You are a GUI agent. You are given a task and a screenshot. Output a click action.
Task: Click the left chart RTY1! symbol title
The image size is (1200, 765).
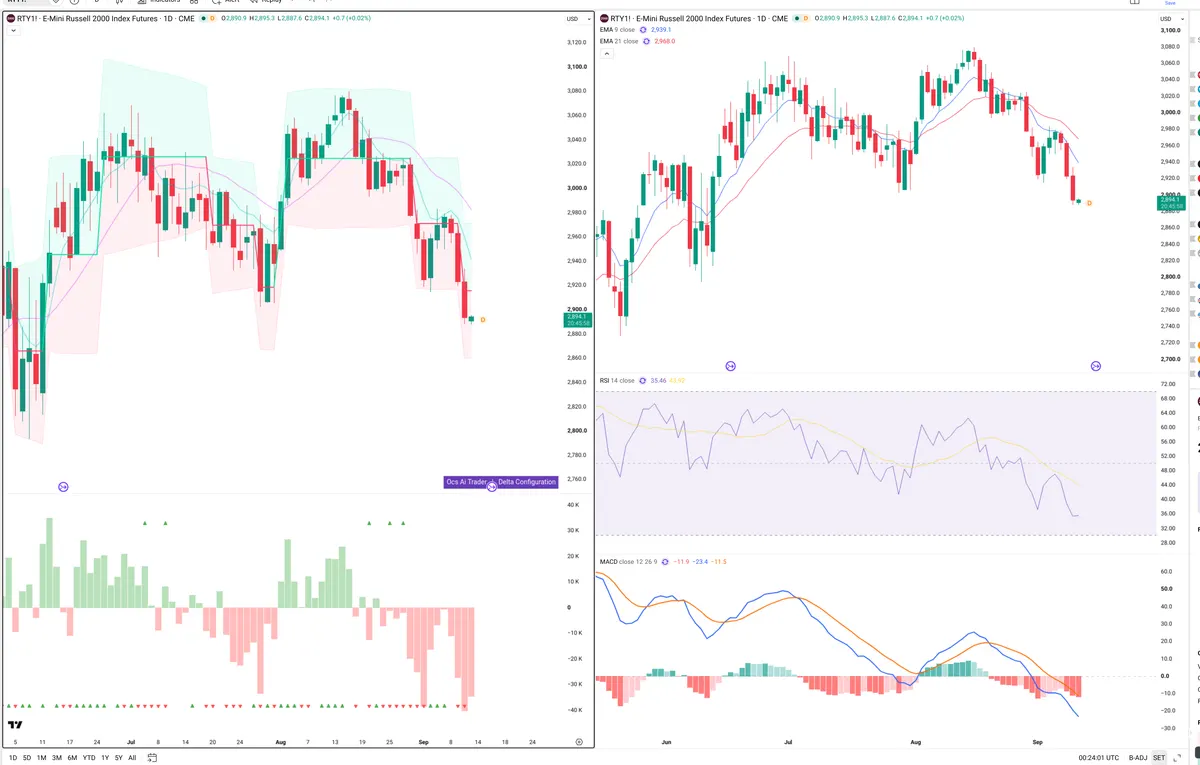[x=106, y=18]
